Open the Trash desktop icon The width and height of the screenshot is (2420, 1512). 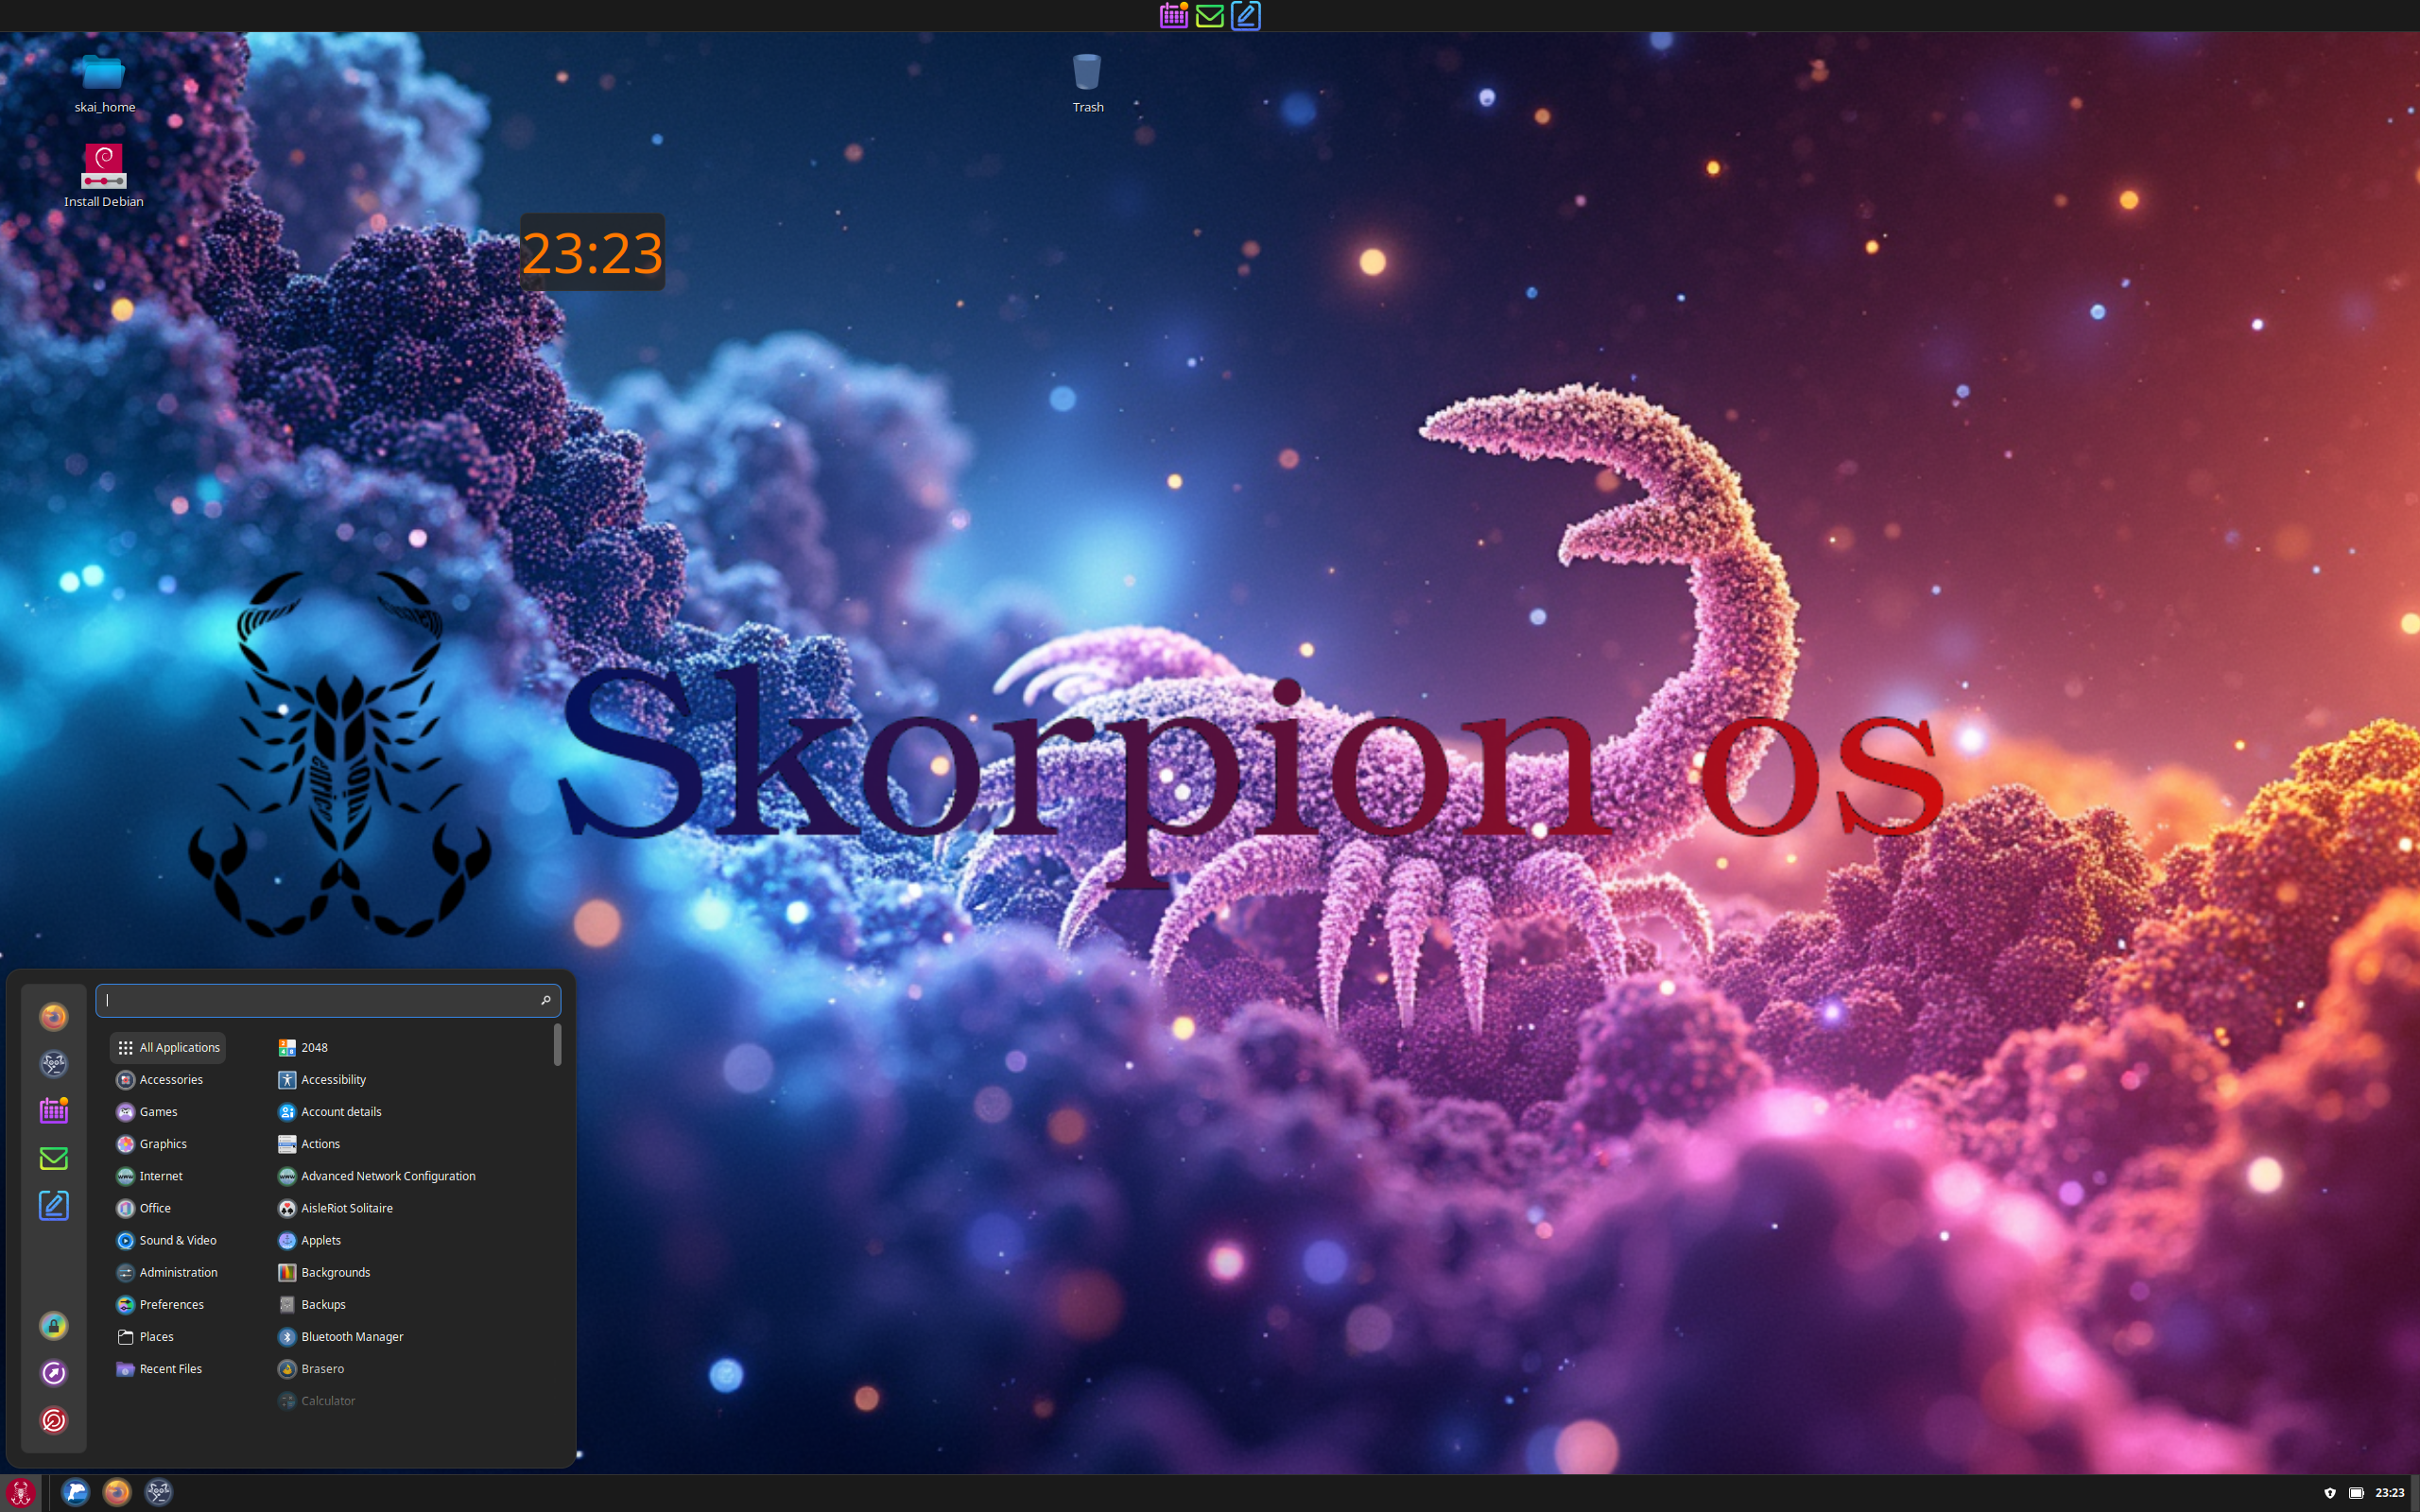1087,82
